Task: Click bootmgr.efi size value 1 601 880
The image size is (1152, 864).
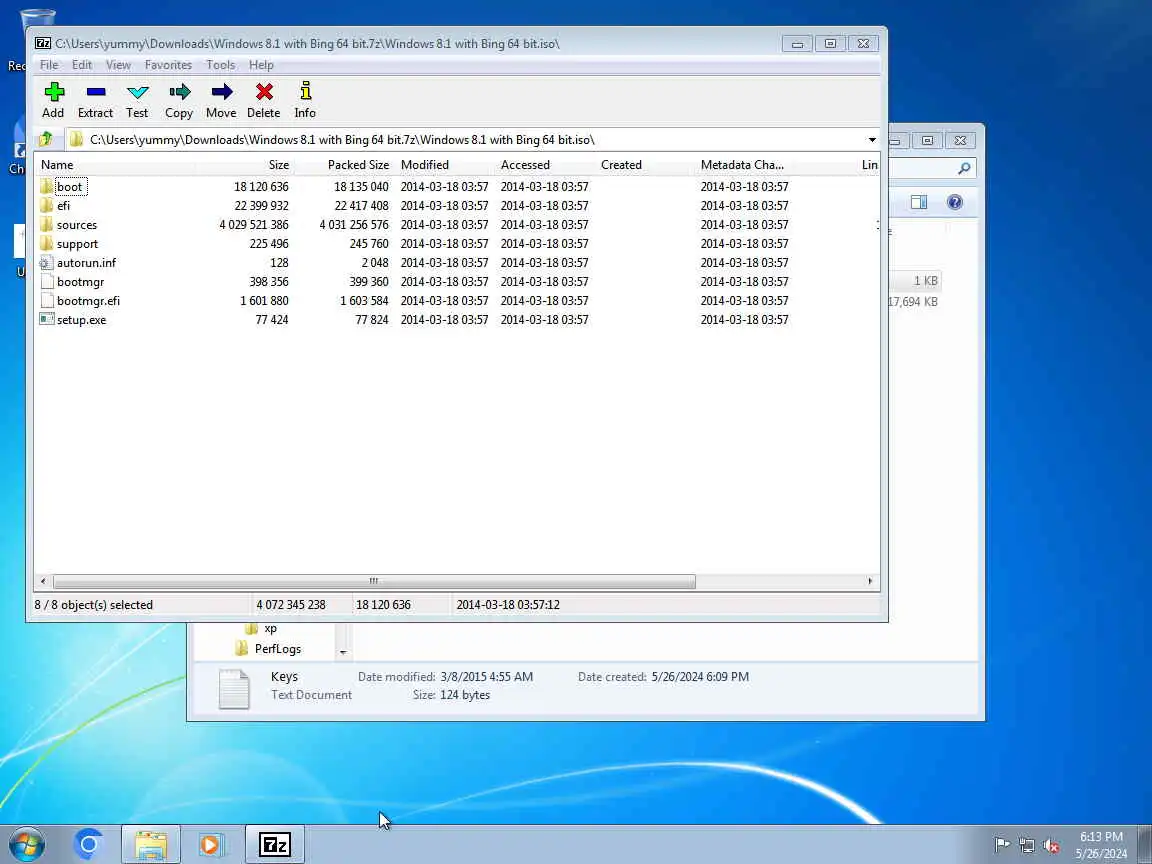Action: coord(264,300)
